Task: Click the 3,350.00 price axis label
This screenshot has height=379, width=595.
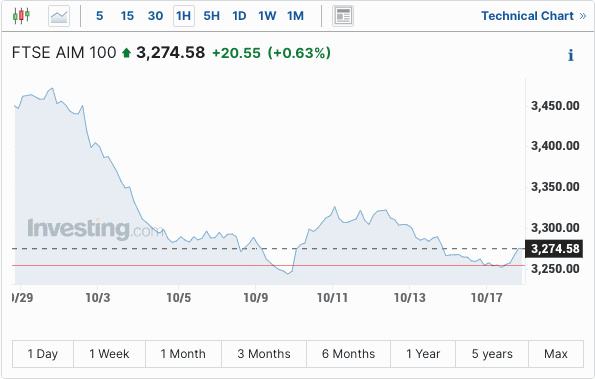Action: [555, 187]
